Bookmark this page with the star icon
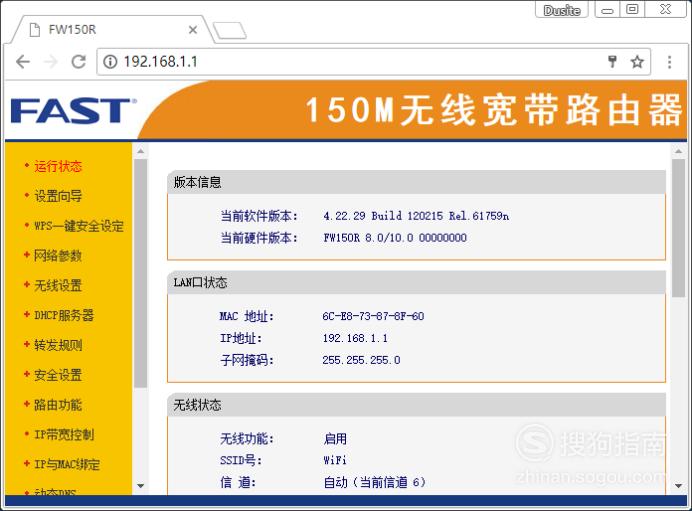The image size is (692, 511). click(x=637, y=62)
